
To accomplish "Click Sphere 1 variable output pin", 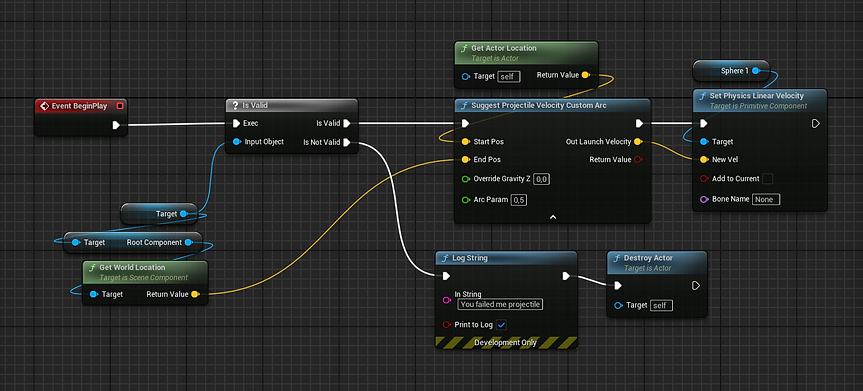I will coord(756,70).
